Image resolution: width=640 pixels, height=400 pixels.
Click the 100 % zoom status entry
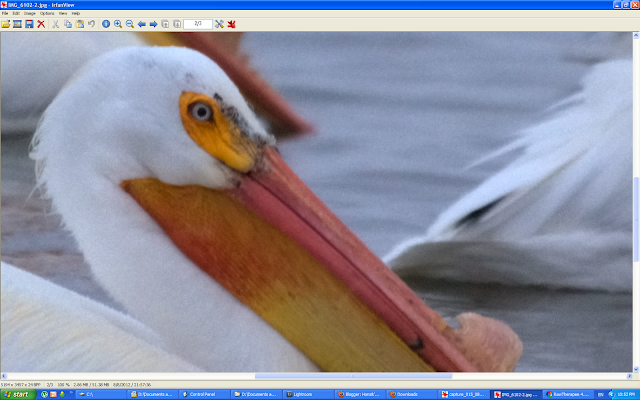coord(63,385)
